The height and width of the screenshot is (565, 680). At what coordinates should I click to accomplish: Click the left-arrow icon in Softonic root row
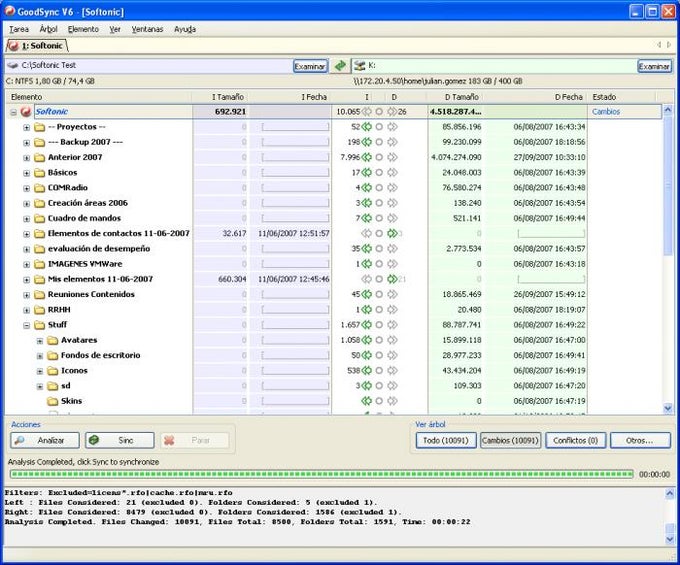[367, 112]
